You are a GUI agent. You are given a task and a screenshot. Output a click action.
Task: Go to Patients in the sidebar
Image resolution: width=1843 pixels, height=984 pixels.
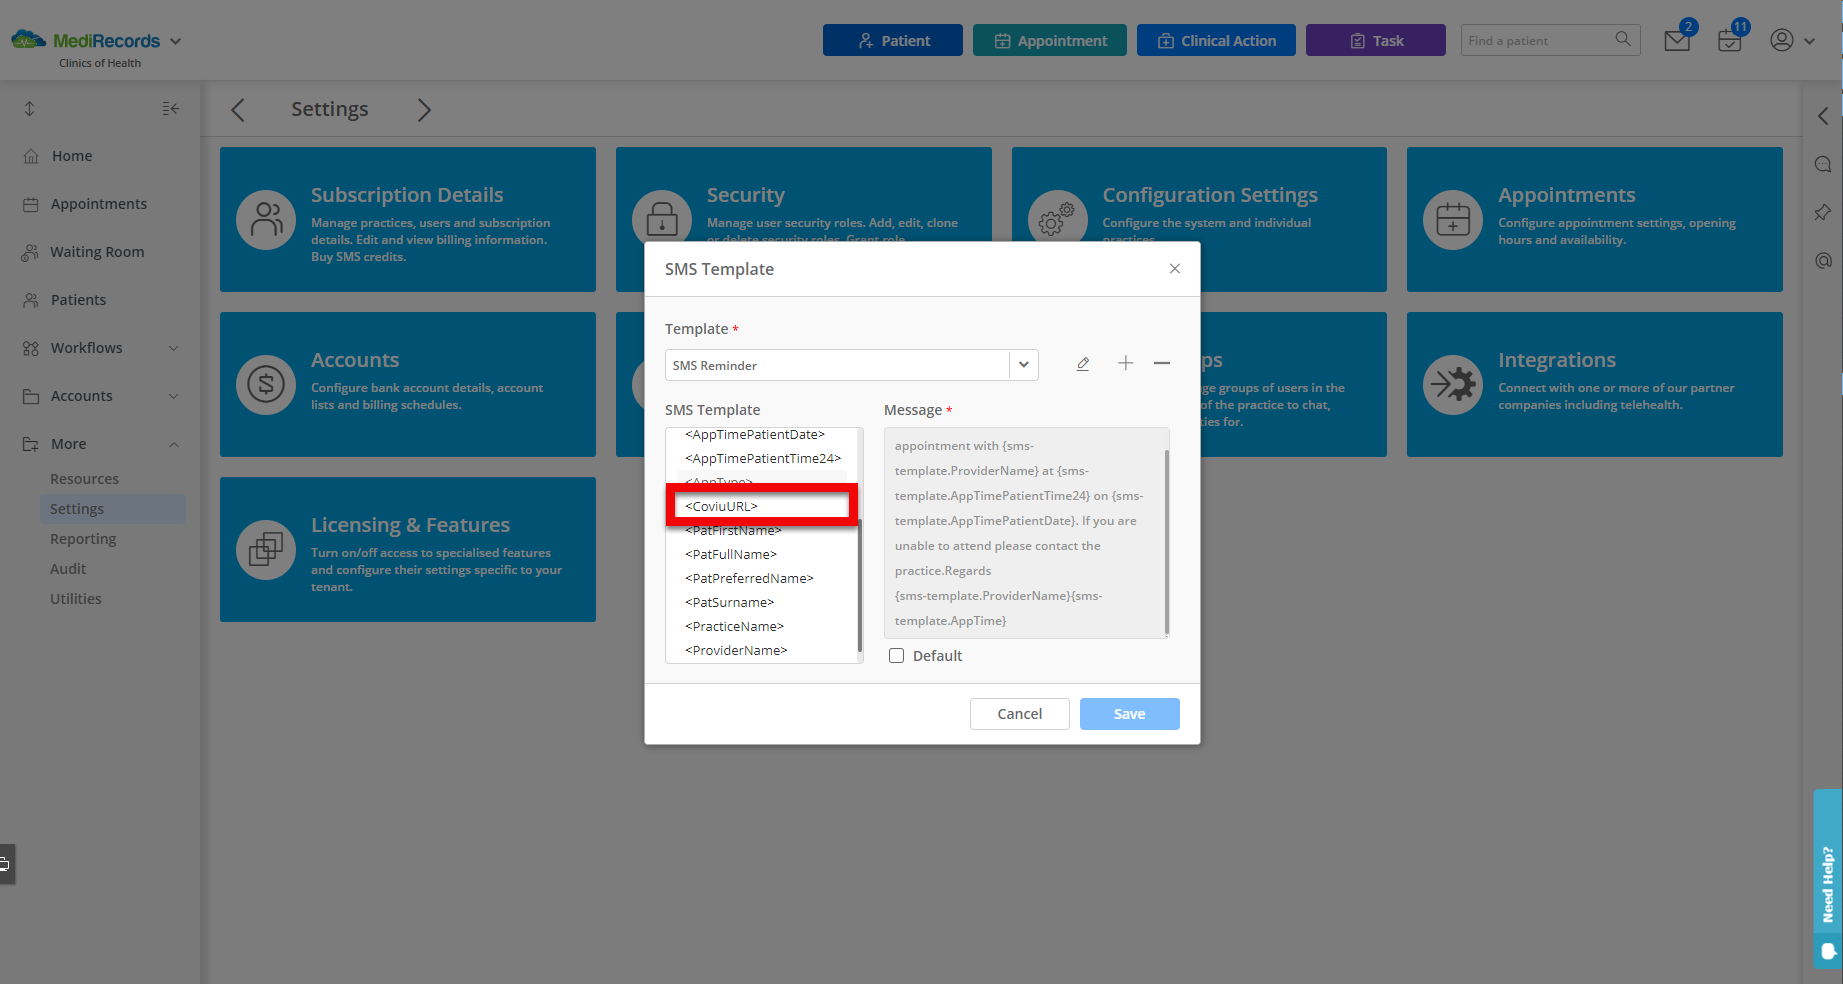(x=77, y=299)
